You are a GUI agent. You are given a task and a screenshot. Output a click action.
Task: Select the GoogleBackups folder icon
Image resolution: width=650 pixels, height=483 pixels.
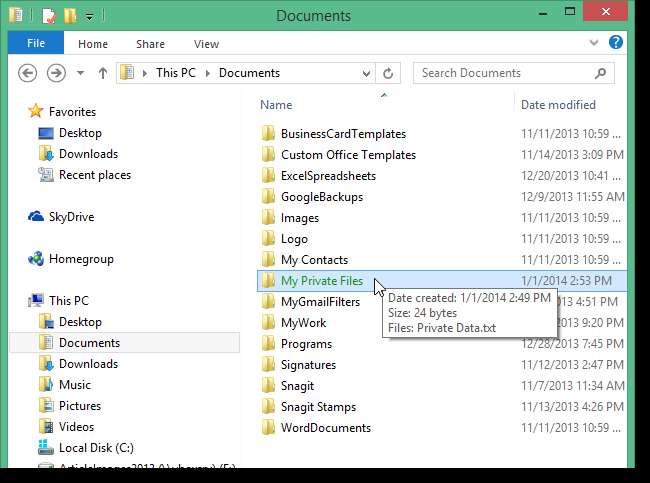[268, 197]
